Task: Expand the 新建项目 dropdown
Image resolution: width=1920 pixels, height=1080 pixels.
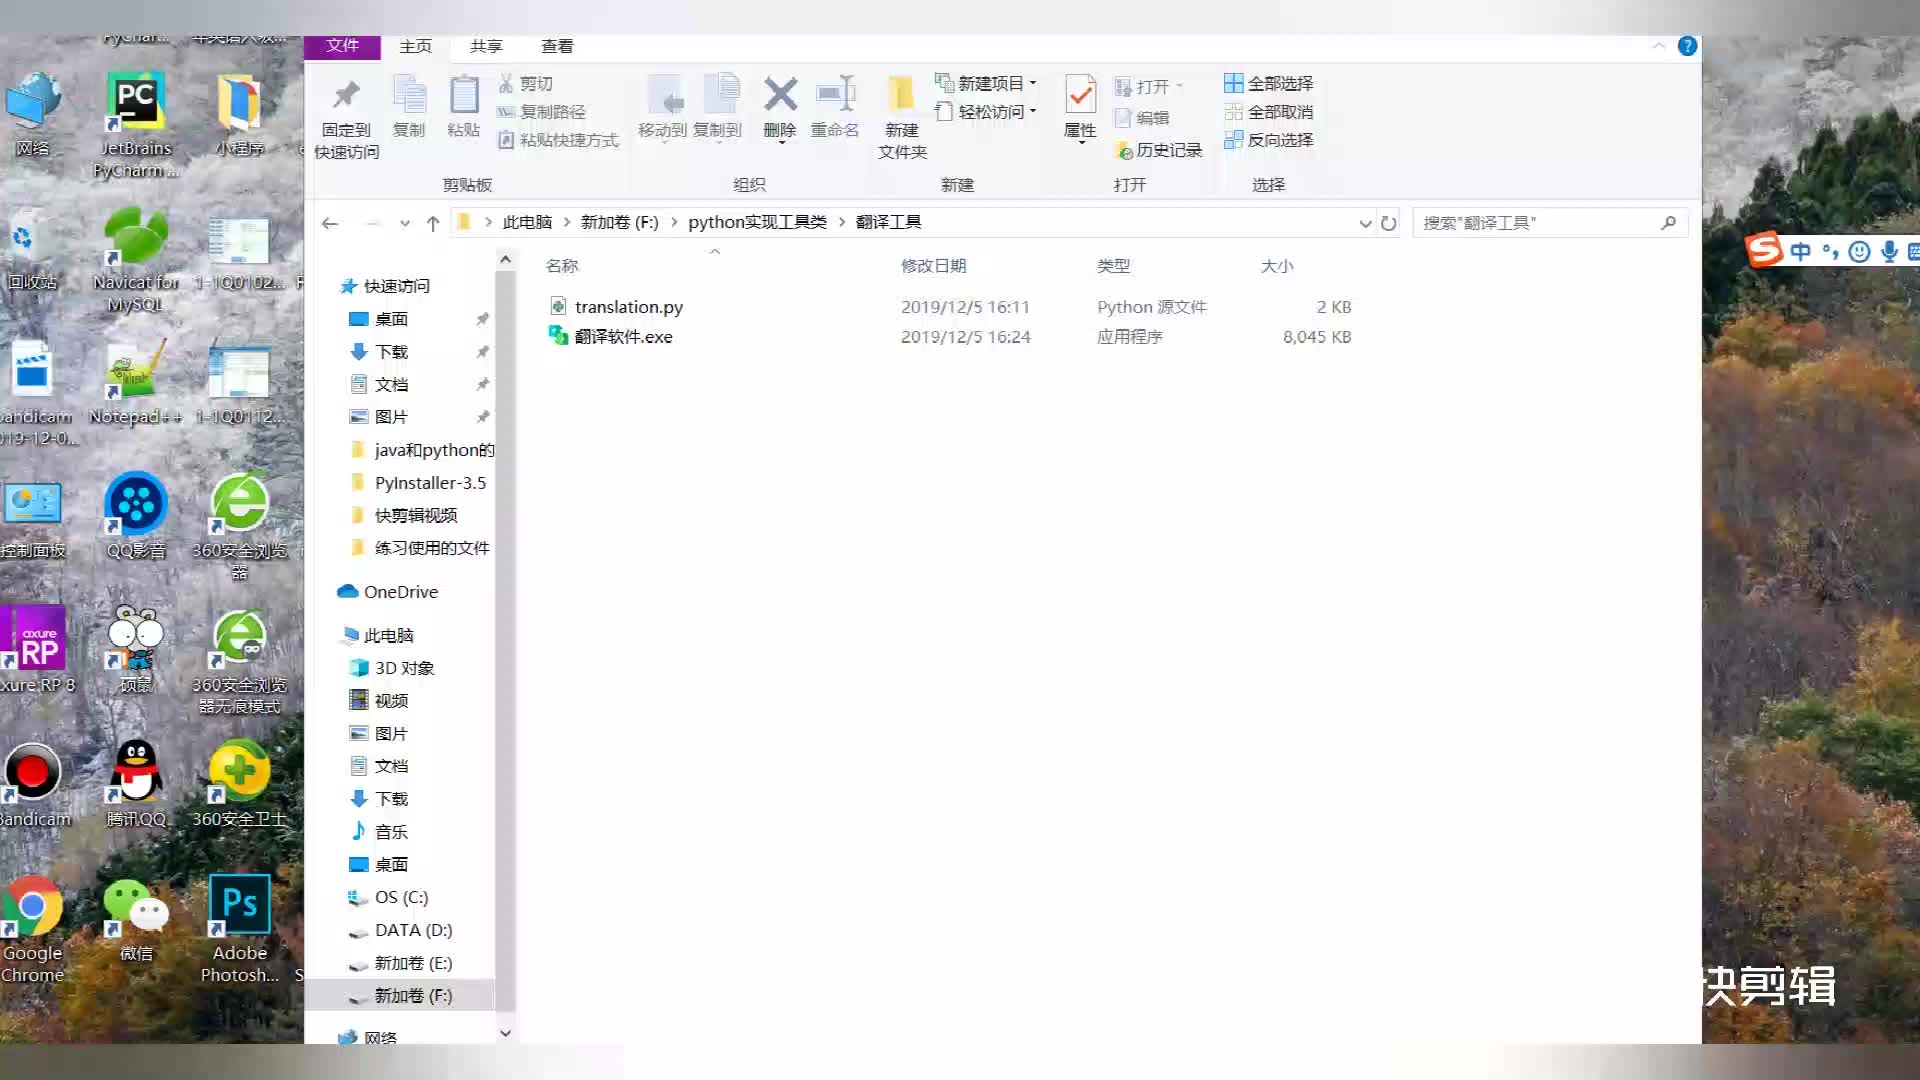Action: click(x=1034, y=83)
